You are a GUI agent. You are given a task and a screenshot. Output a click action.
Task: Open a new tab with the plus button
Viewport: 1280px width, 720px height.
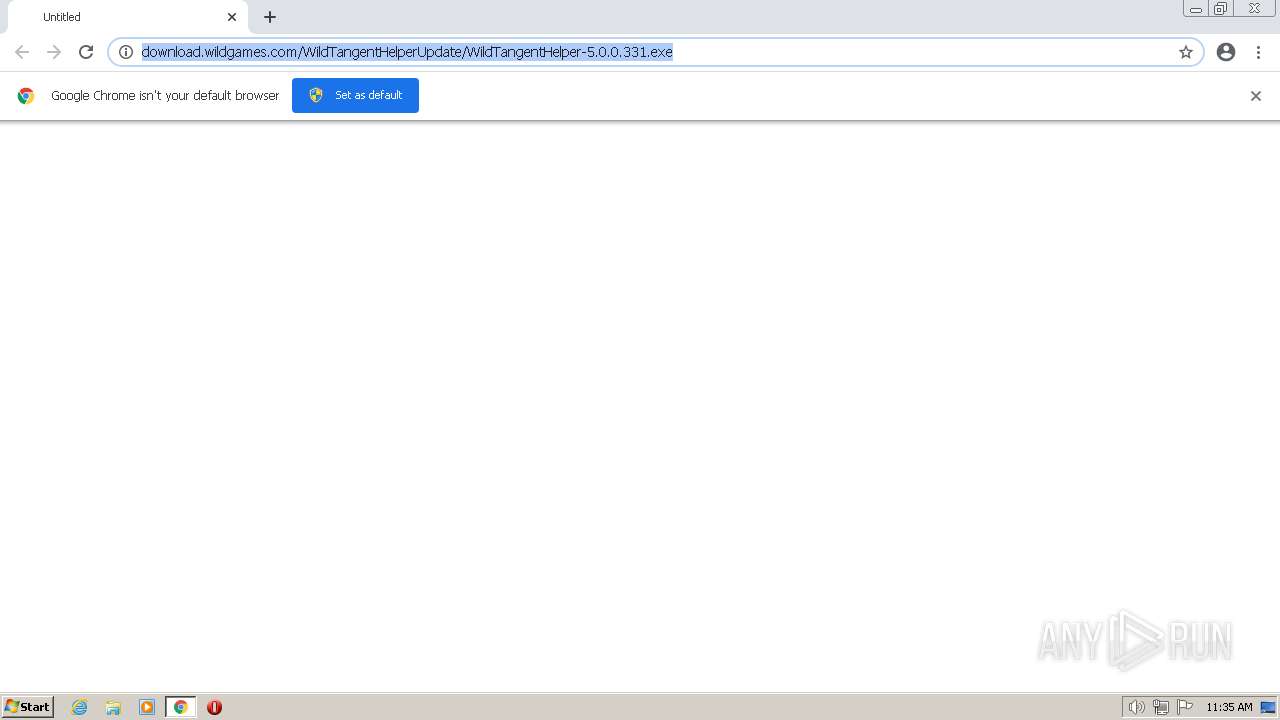click(x=270, y=17)
